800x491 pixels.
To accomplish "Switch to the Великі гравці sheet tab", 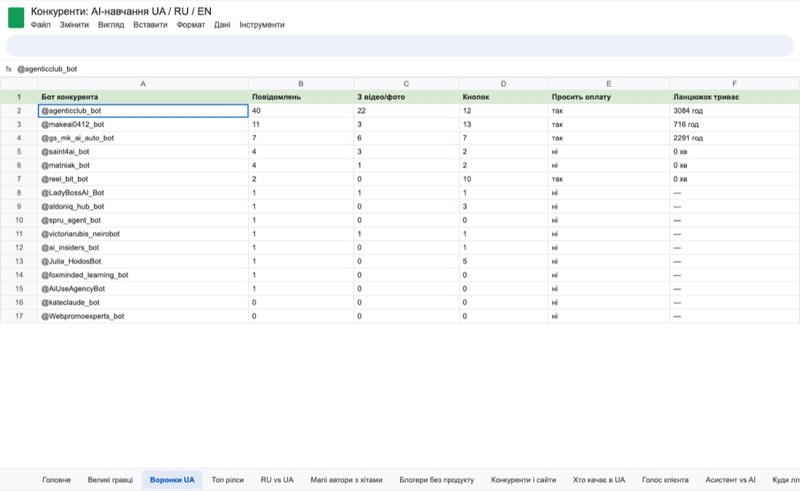I will pyautogui.click(x=110, y=480).
